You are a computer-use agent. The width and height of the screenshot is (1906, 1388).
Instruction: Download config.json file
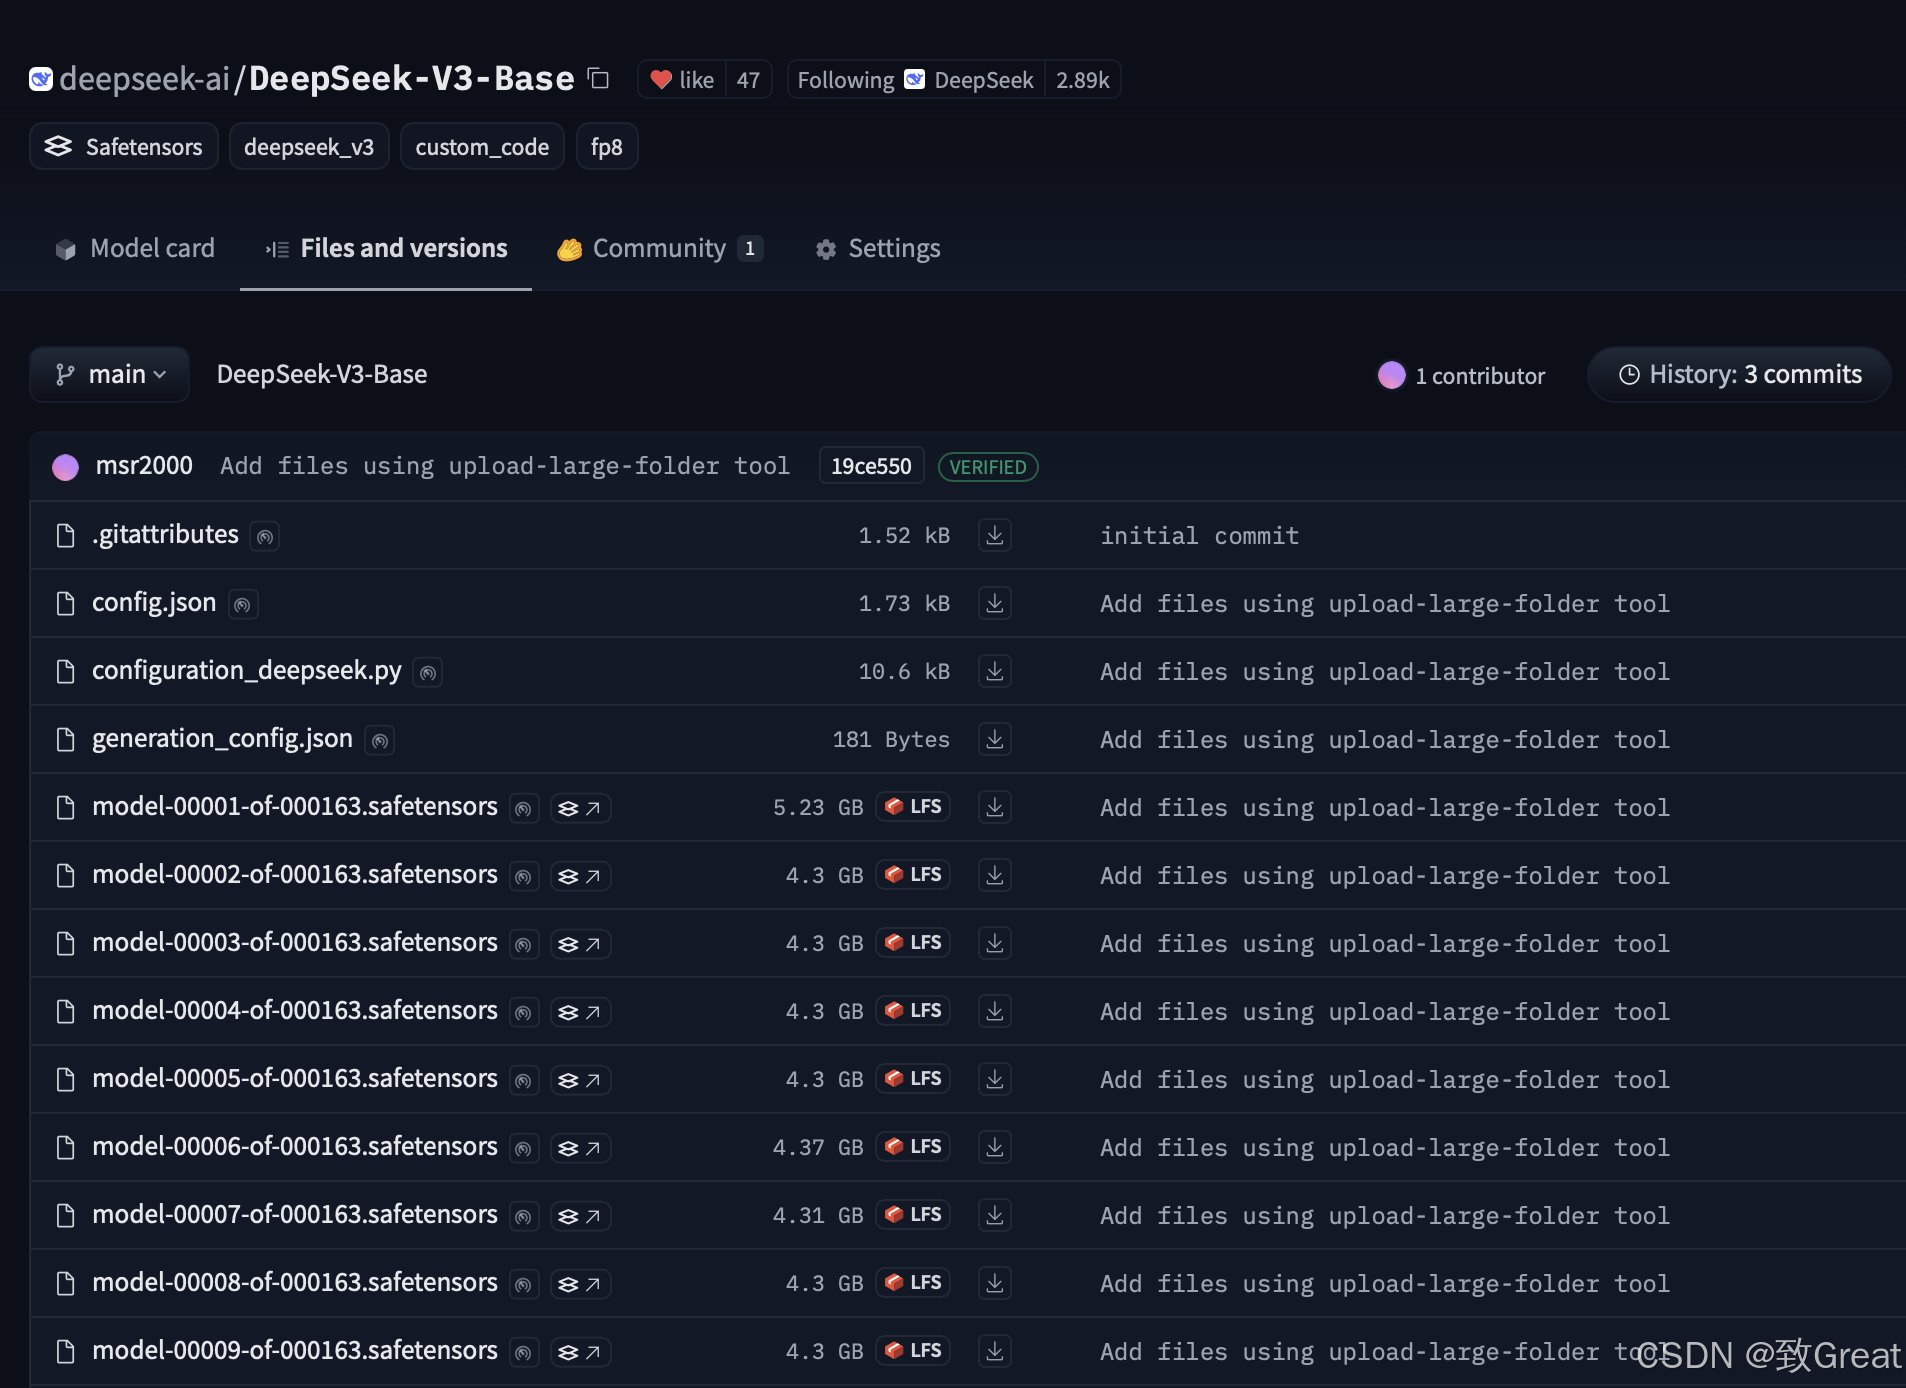(995, 603)
